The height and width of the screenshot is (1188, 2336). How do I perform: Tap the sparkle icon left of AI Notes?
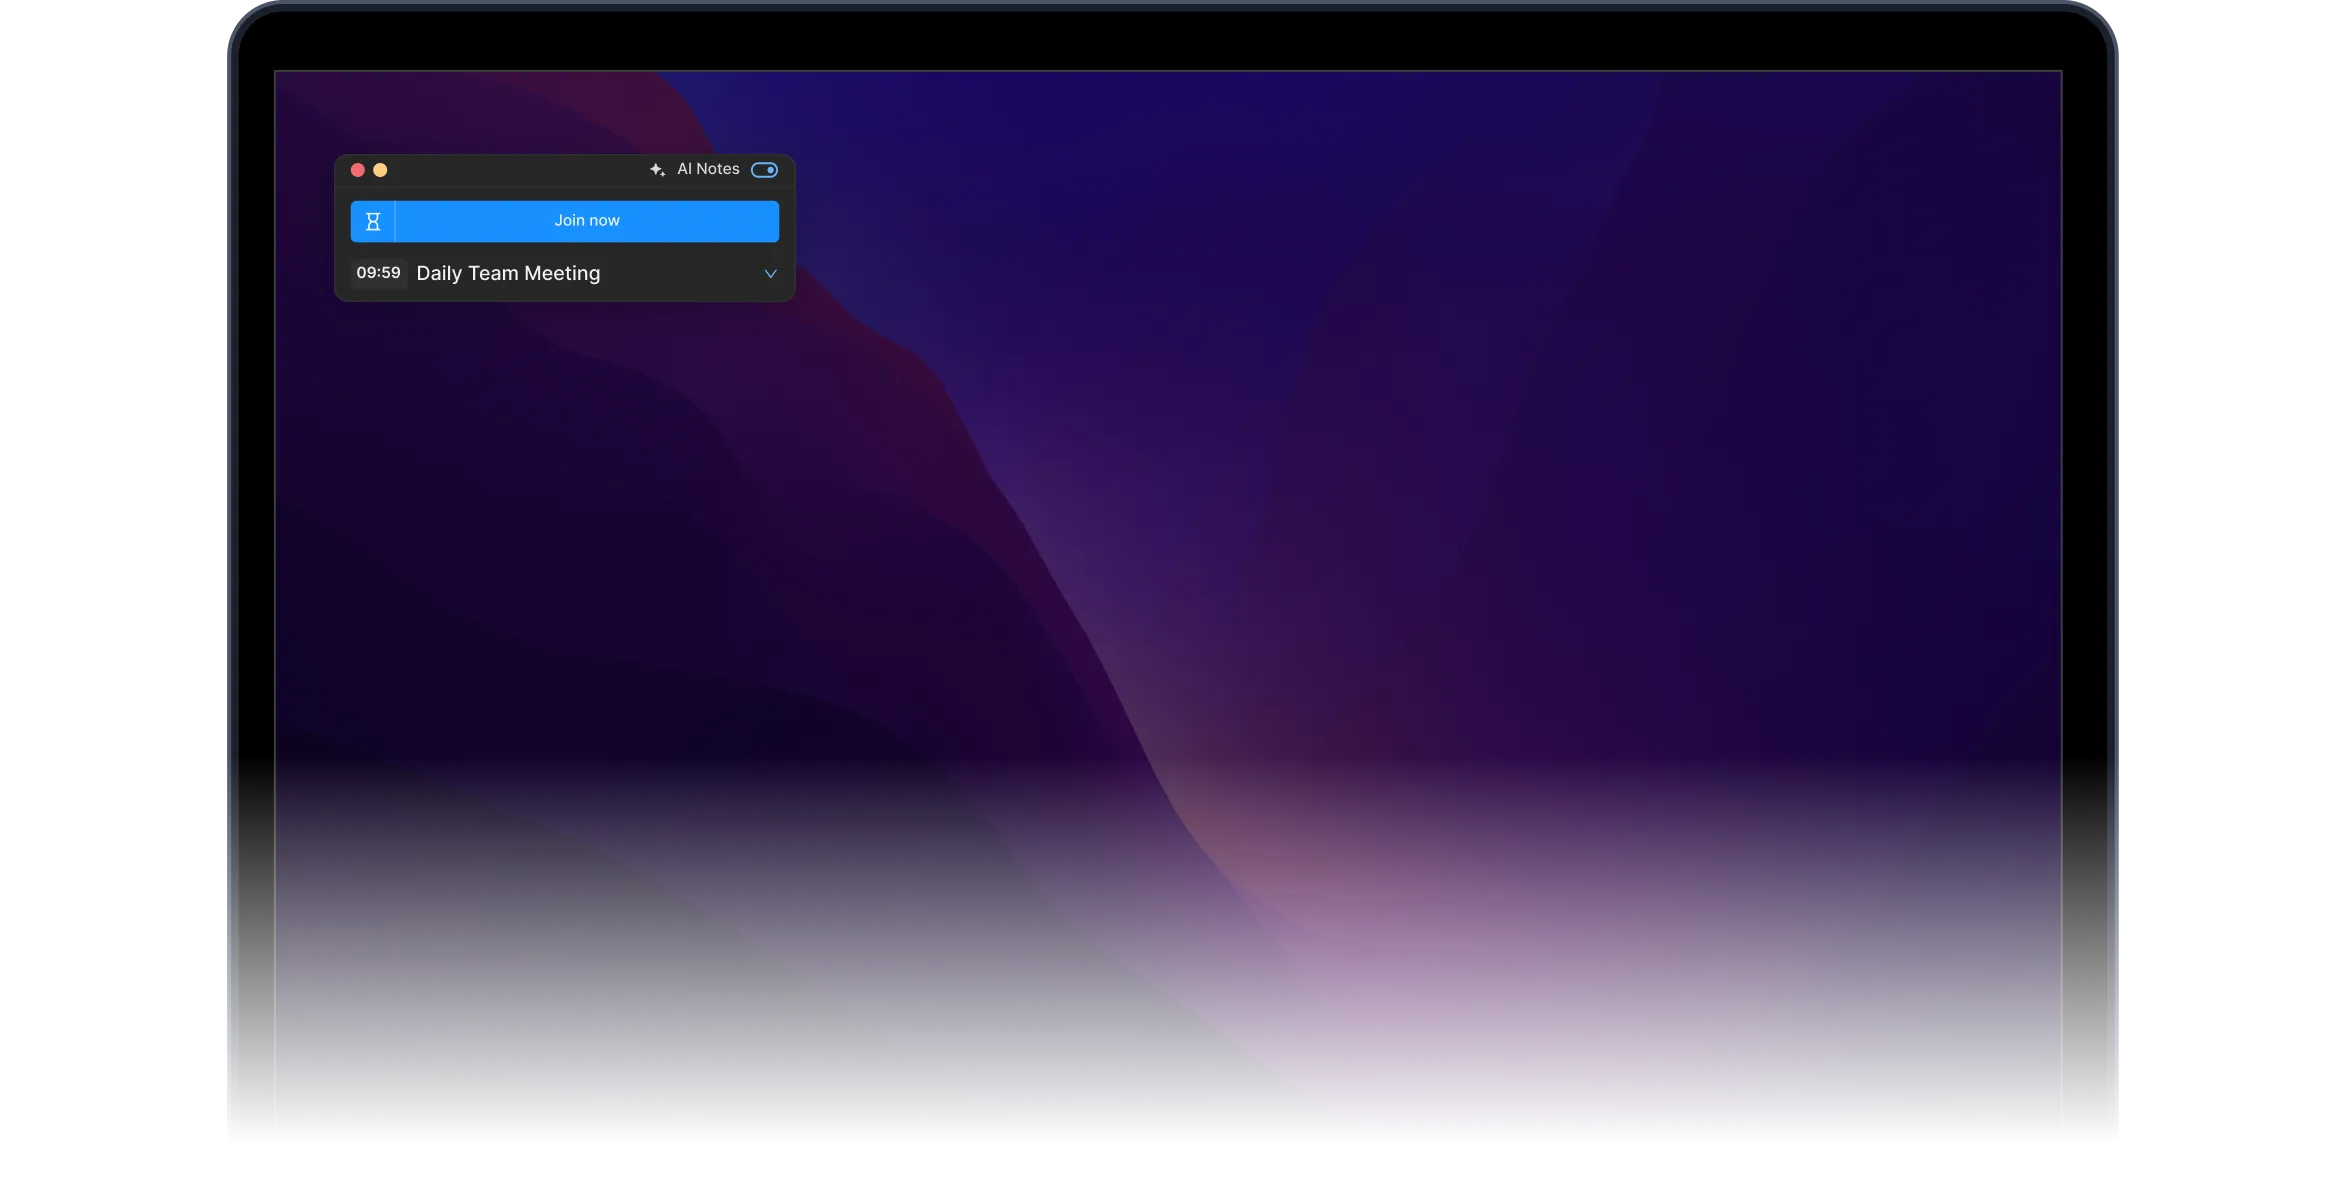(x=657, y=170)
